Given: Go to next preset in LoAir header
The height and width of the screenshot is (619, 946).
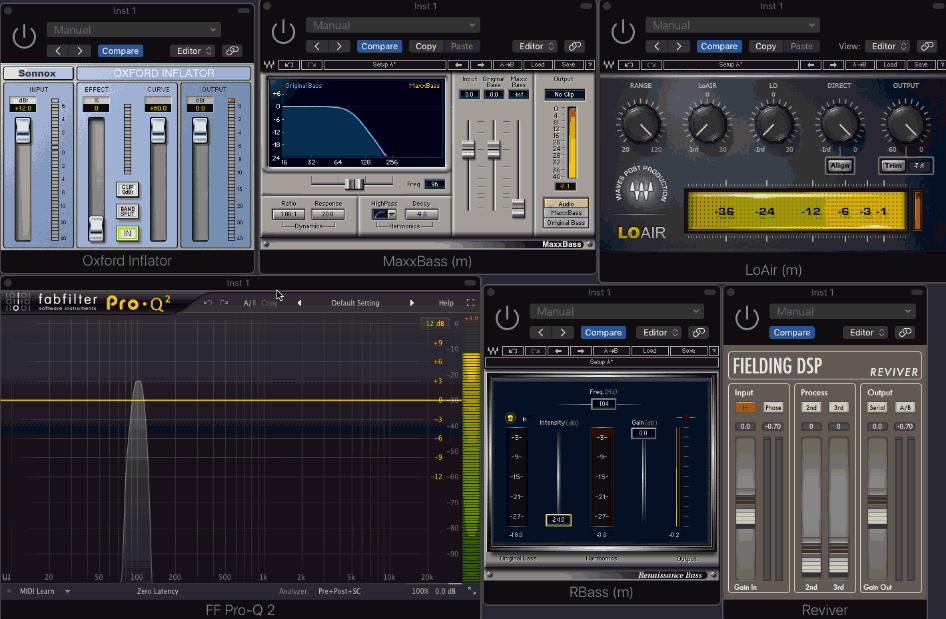Looking at the screenshot, I should (x=679, y=46).
